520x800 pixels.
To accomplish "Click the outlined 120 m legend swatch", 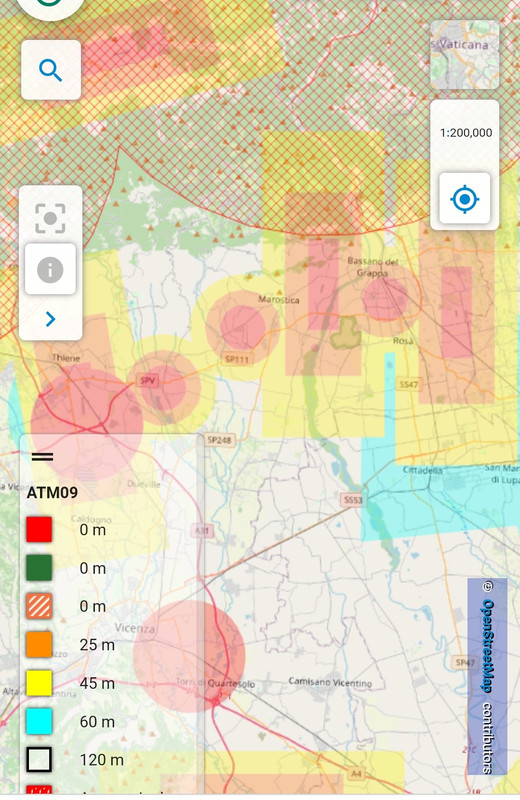I will click(x=39, y=759).
